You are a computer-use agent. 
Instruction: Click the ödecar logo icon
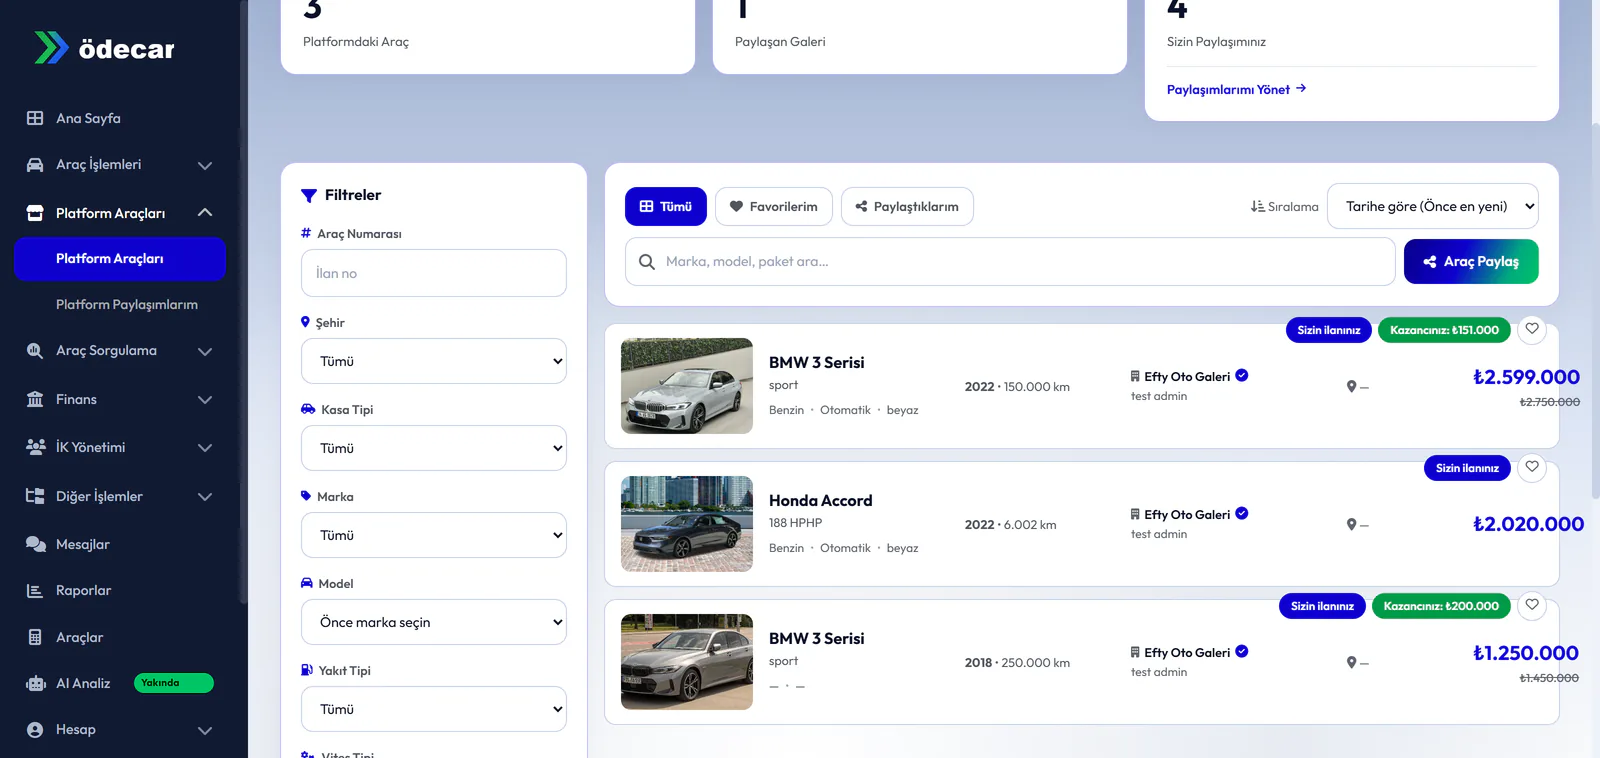point(51,48)
